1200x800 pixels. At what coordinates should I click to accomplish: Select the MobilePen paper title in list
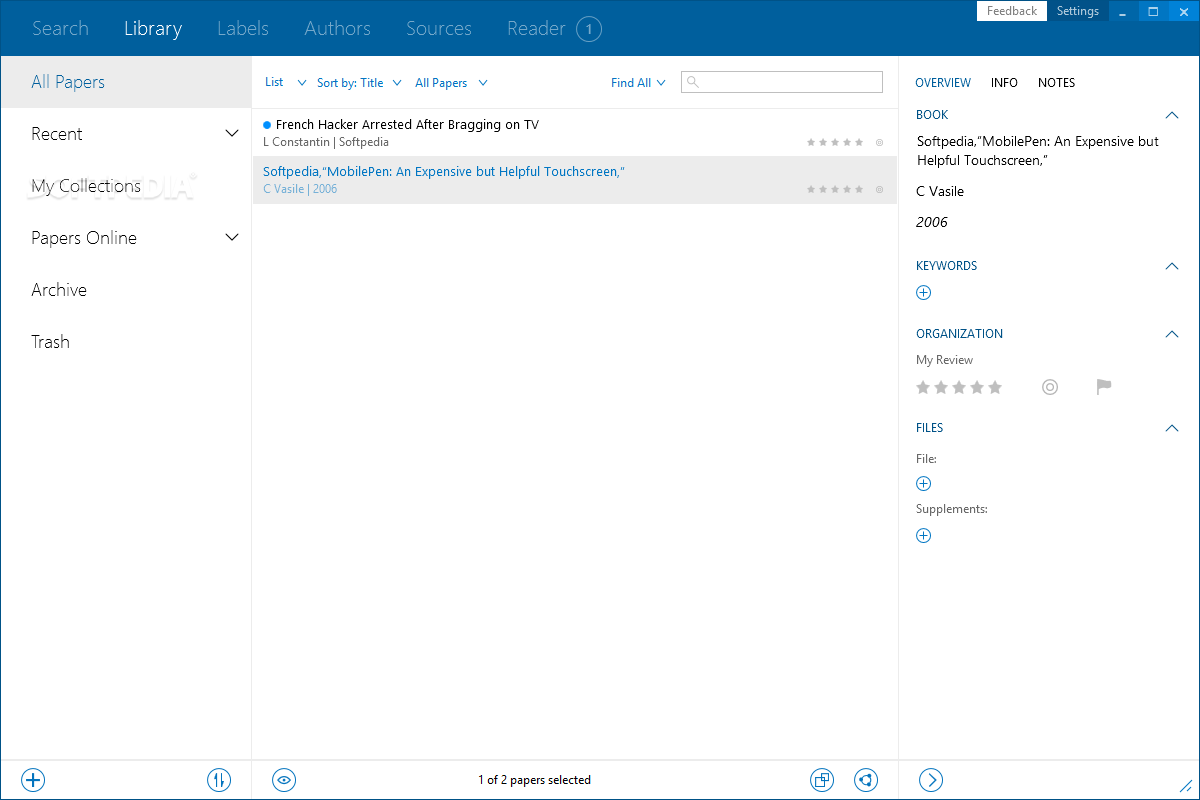[444, 172]
